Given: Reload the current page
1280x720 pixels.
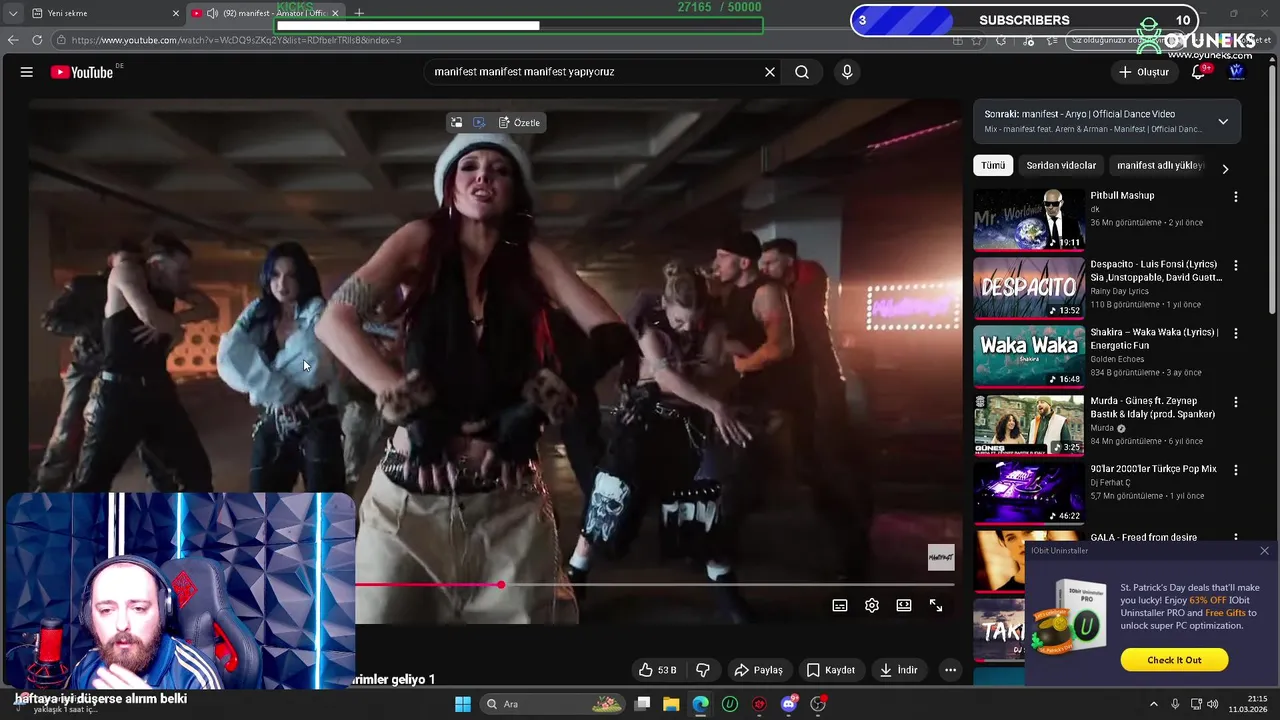Looking at the screenshot, I should 37,40.
